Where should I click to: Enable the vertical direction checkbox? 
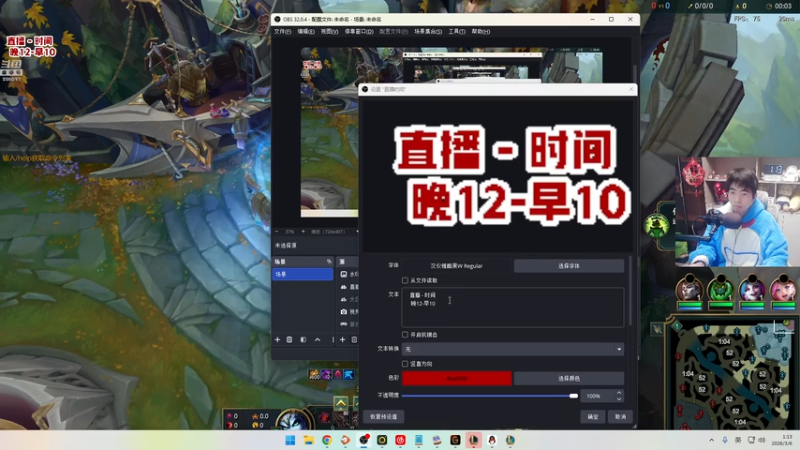coord(405,364)
